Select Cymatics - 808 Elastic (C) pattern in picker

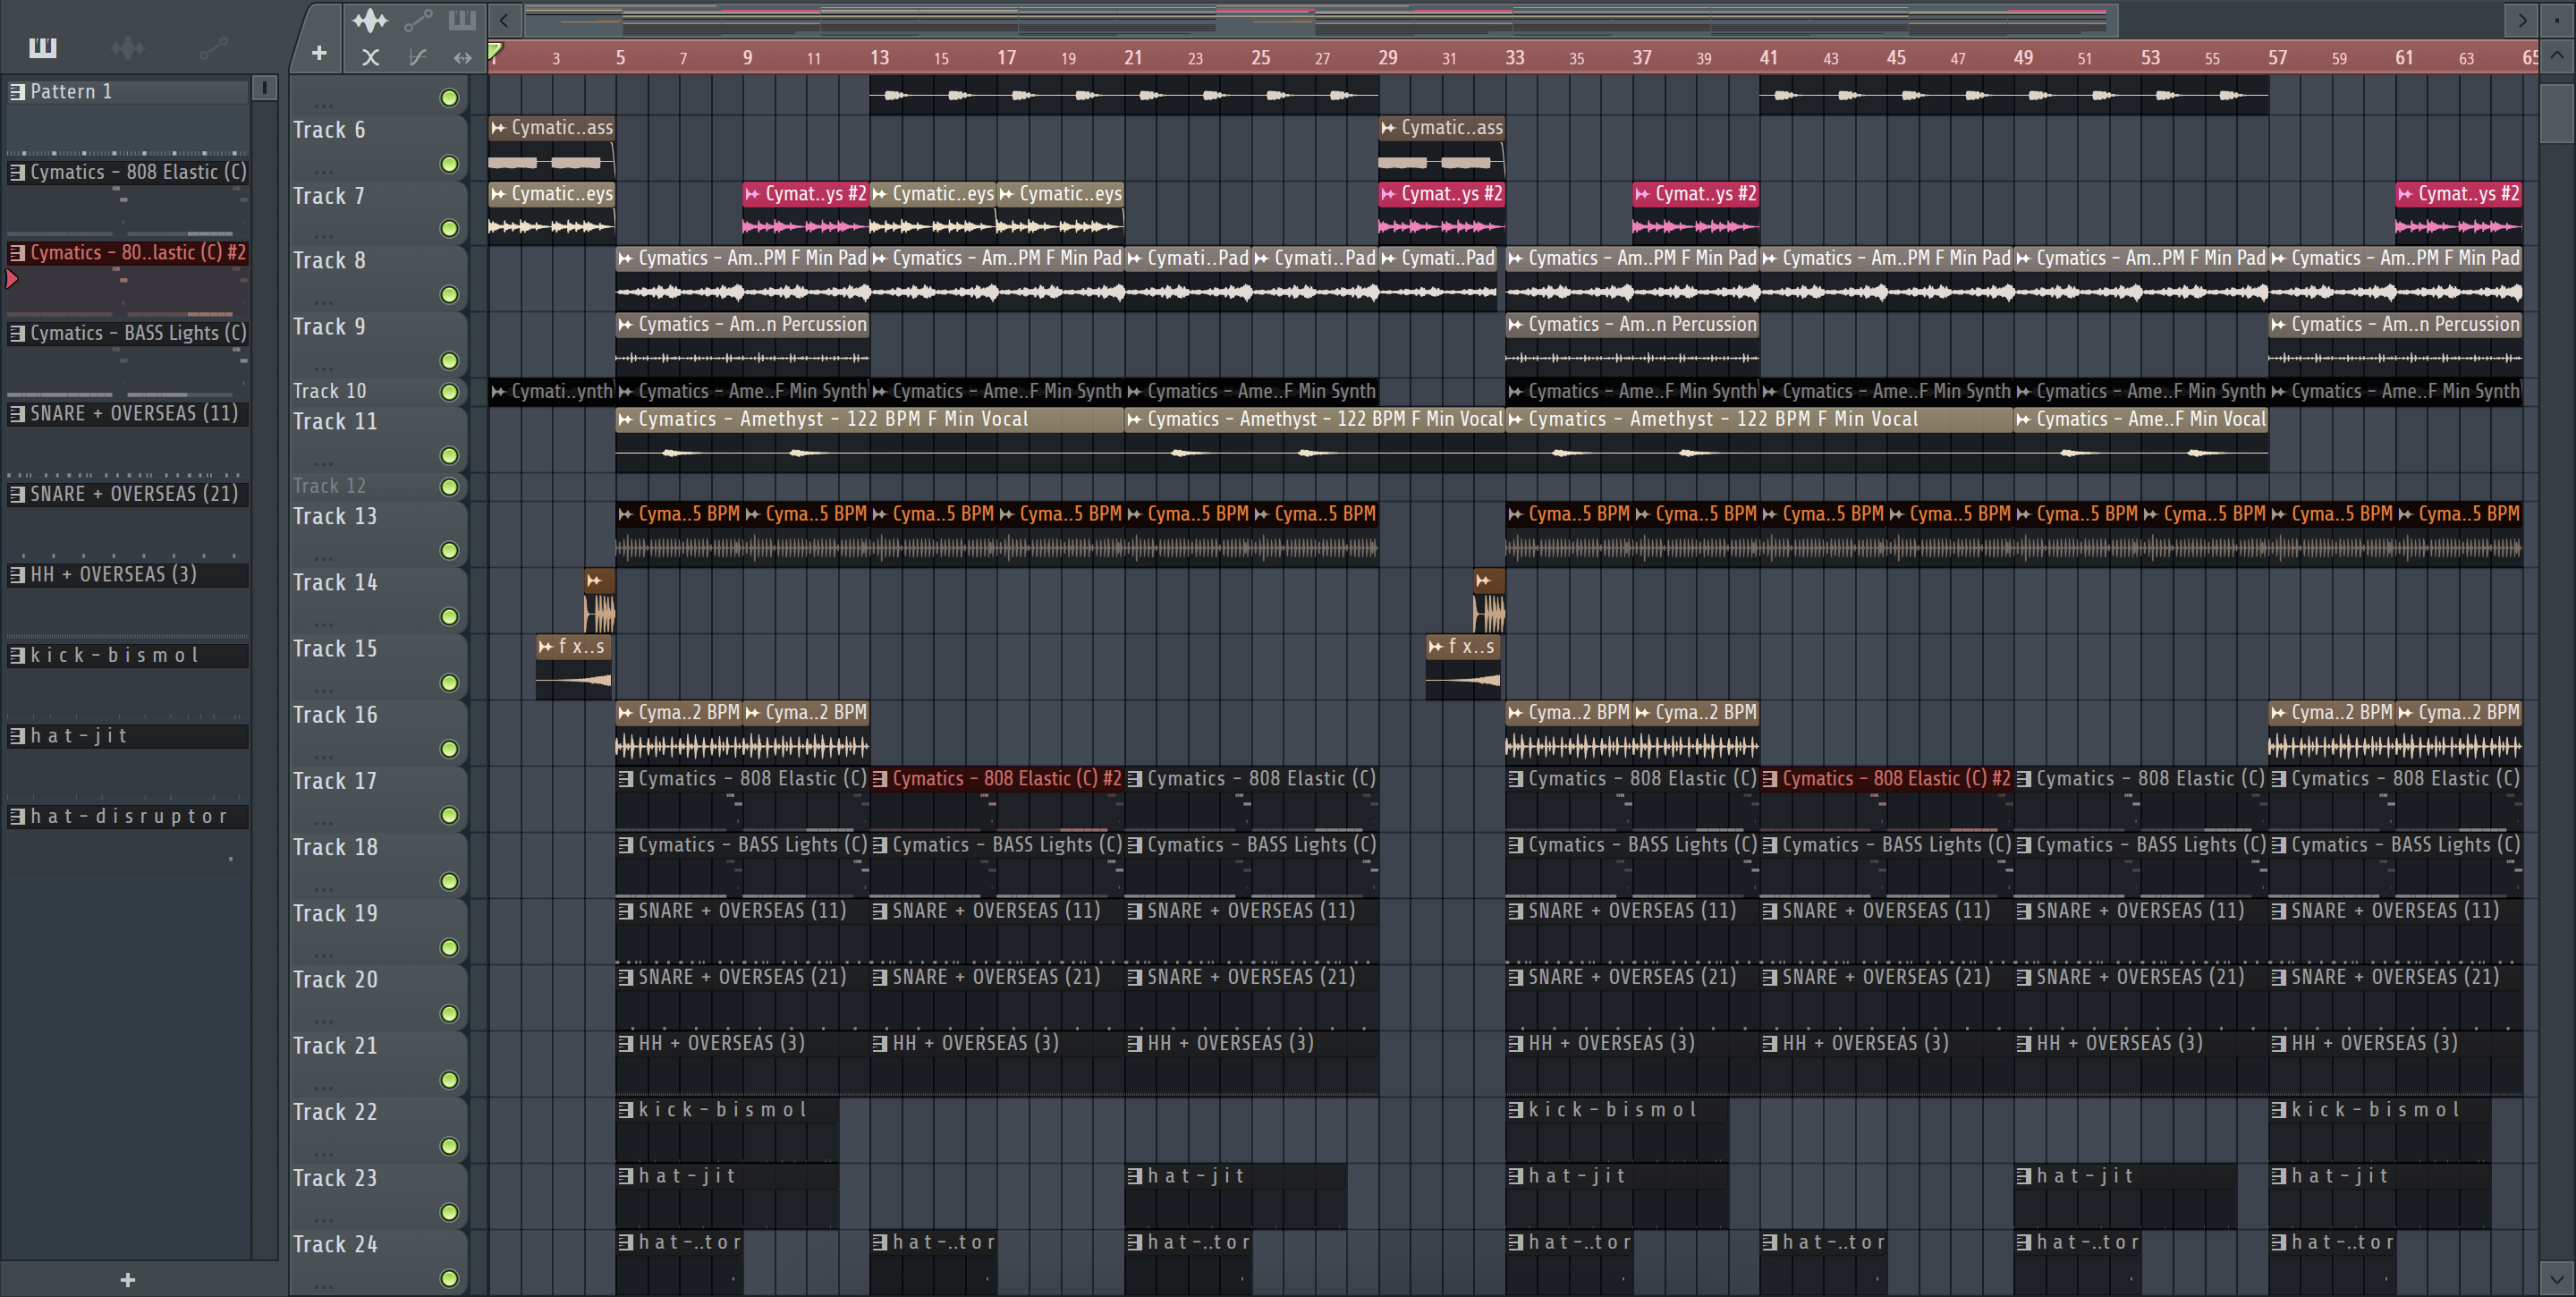(128, 172)
